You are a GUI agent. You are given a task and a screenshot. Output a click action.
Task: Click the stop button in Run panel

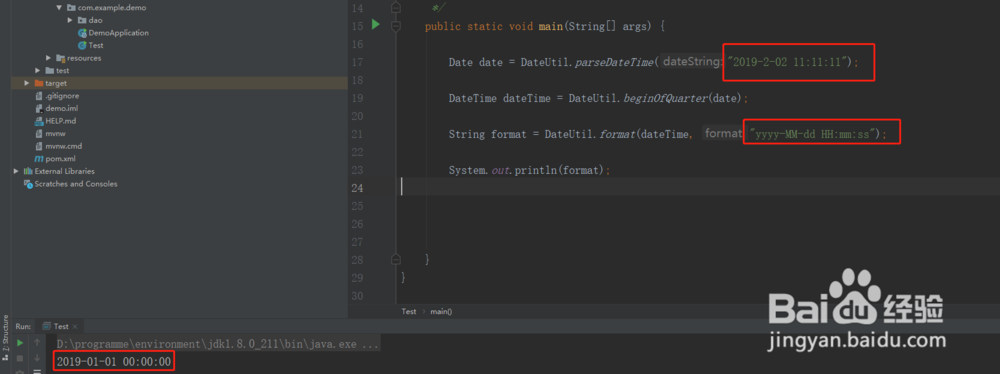[x=20, y=358]
